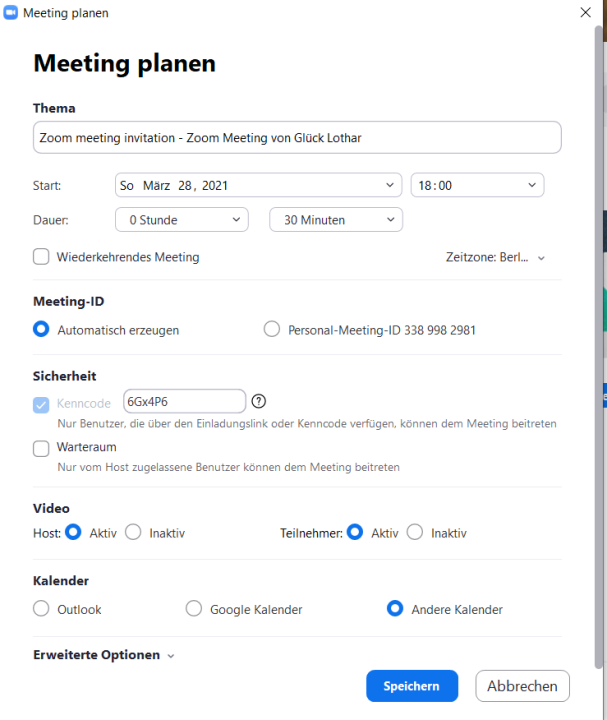Enable Wiederkehrendes Meeting checkbox
The width and height of the screenshot is (607, 720).
click(x=41, y=257)
